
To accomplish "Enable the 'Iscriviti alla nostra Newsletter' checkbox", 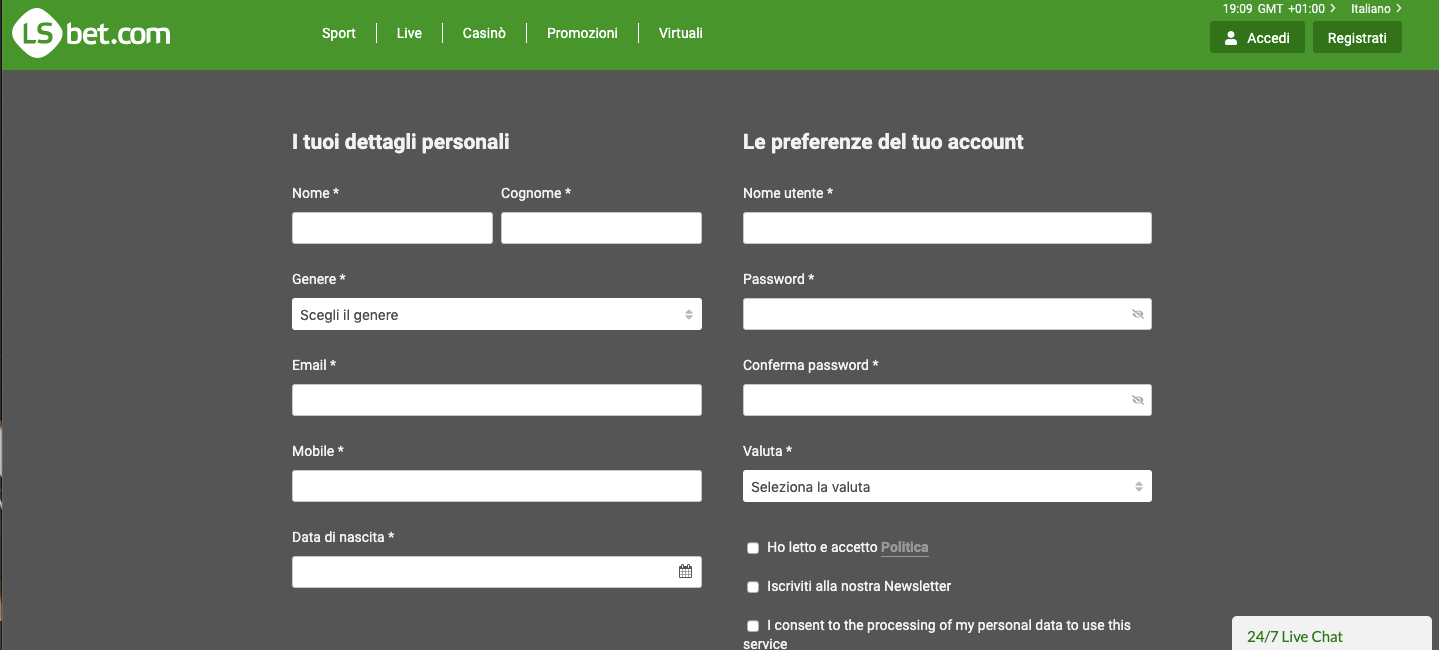I will coord(752,587).
